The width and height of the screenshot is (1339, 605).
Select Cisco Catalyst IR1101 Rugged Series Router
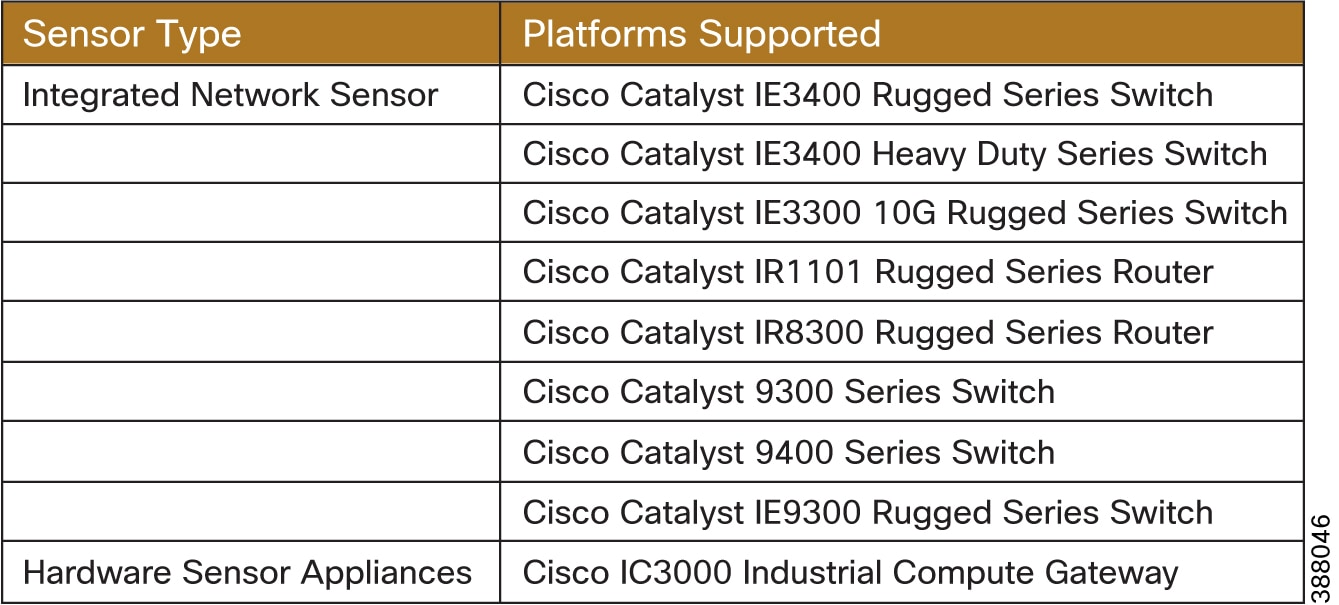(868, 272)
